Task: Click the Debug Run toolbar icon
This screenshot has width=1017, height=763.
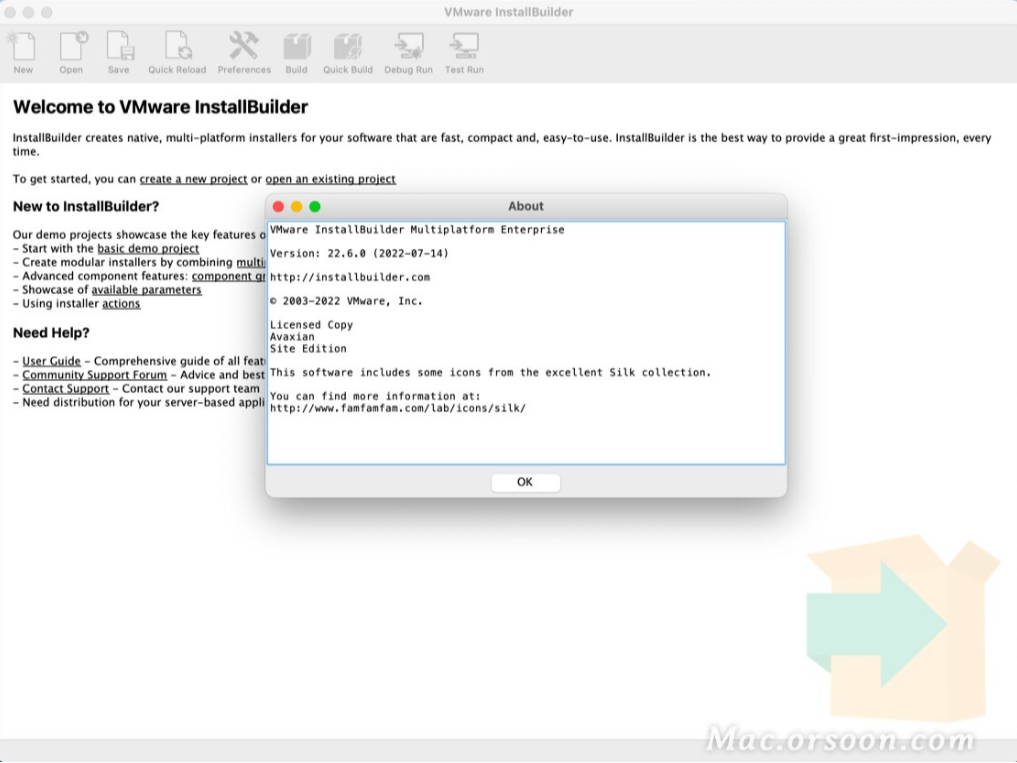Action: tap(408, 53)
